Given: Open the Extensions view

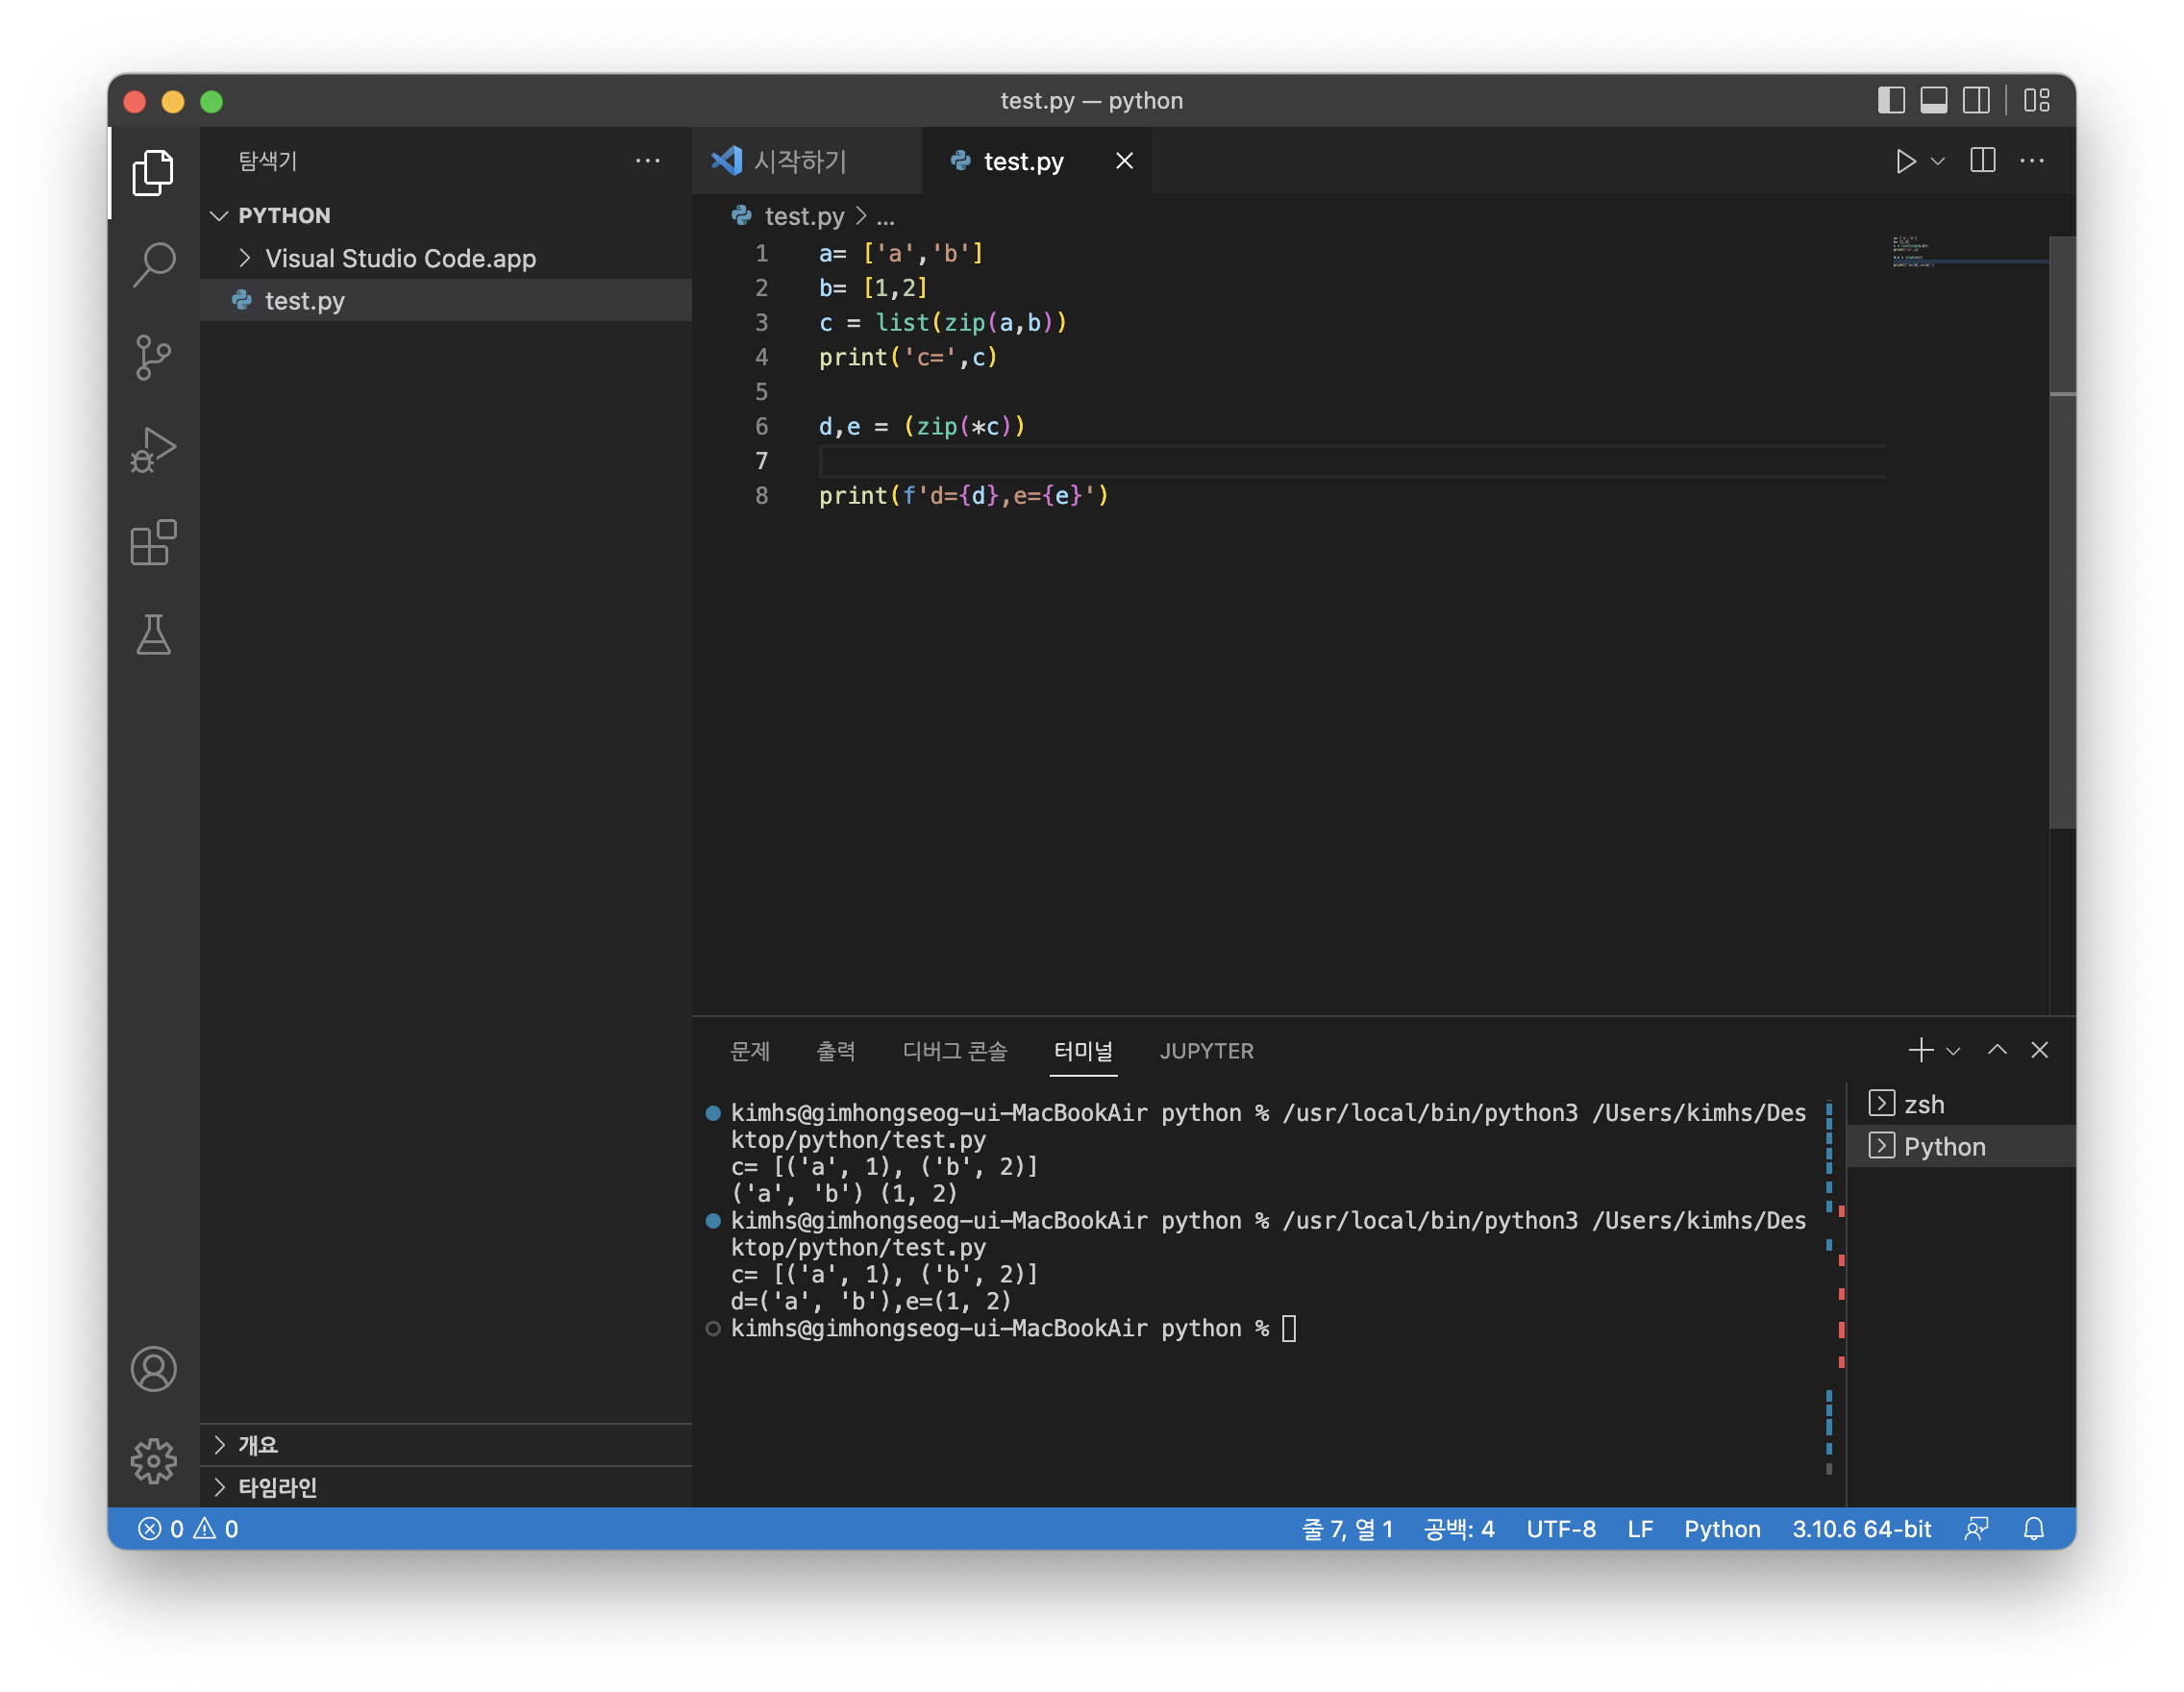Looking at the screenshot, I should [153, 543].
